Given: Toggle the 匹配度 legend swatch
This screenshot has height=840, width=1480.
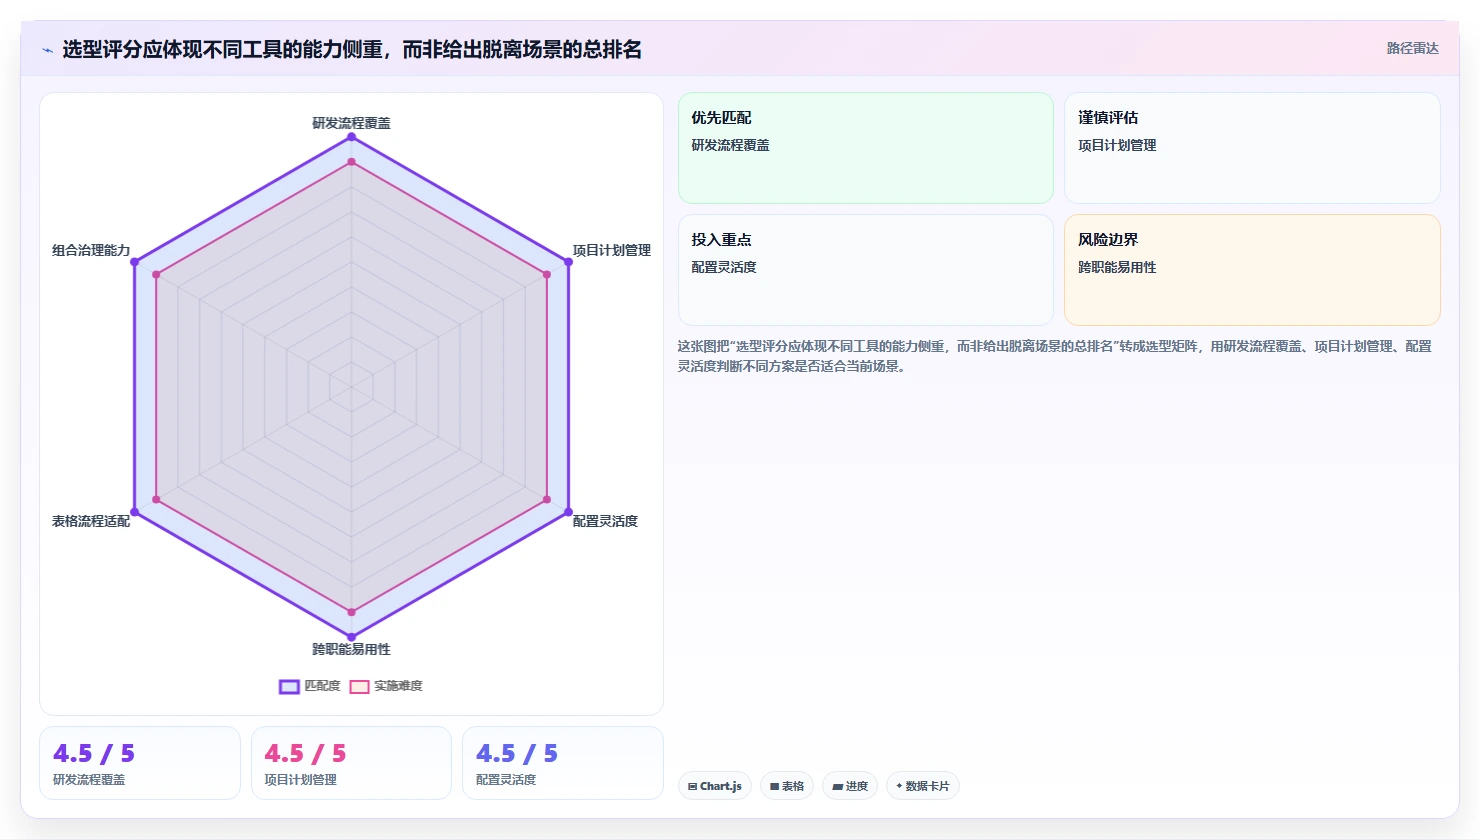Looking at the screenshot, I should tap(289, 686).
